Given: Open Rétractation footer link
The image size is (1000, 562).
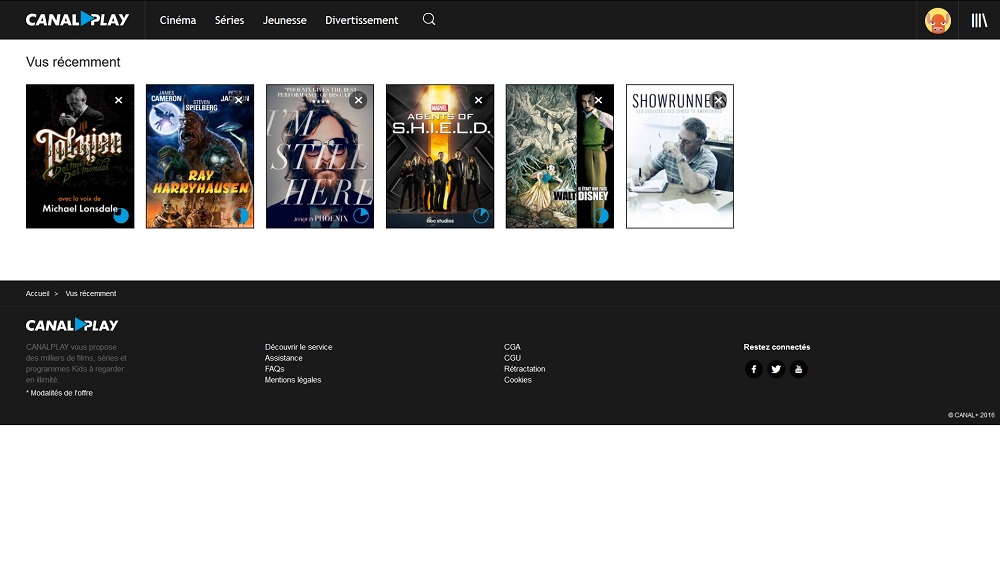Looking at the screenshot, I should [524, 369].
